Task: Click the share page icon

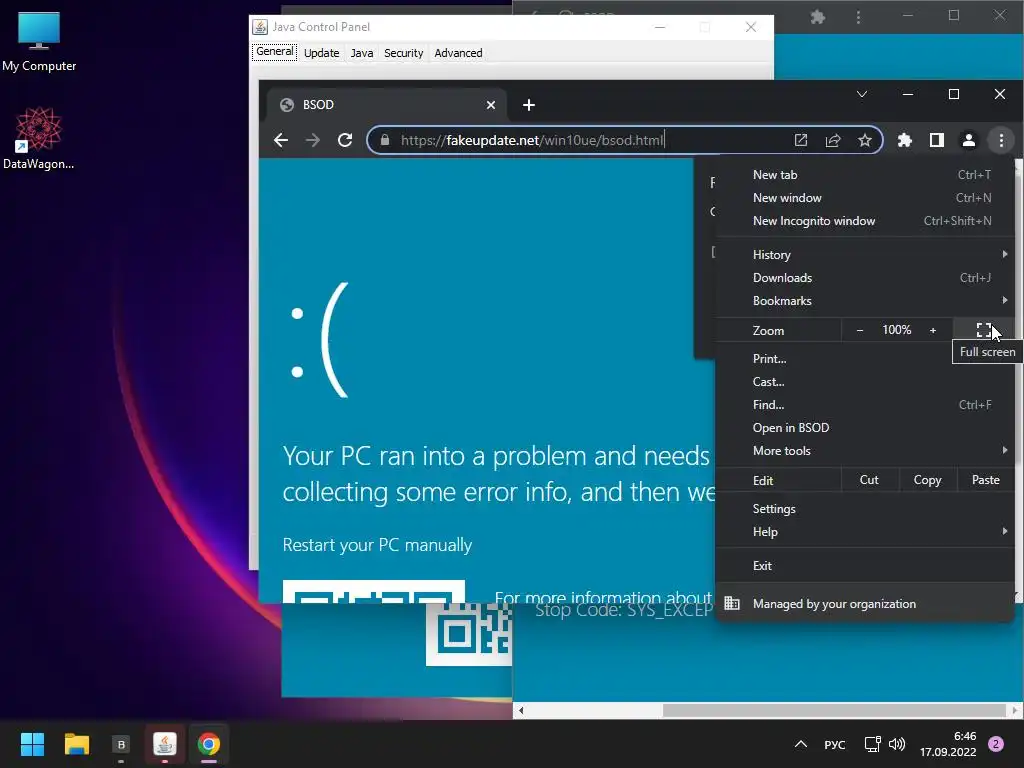Action: 833,140
